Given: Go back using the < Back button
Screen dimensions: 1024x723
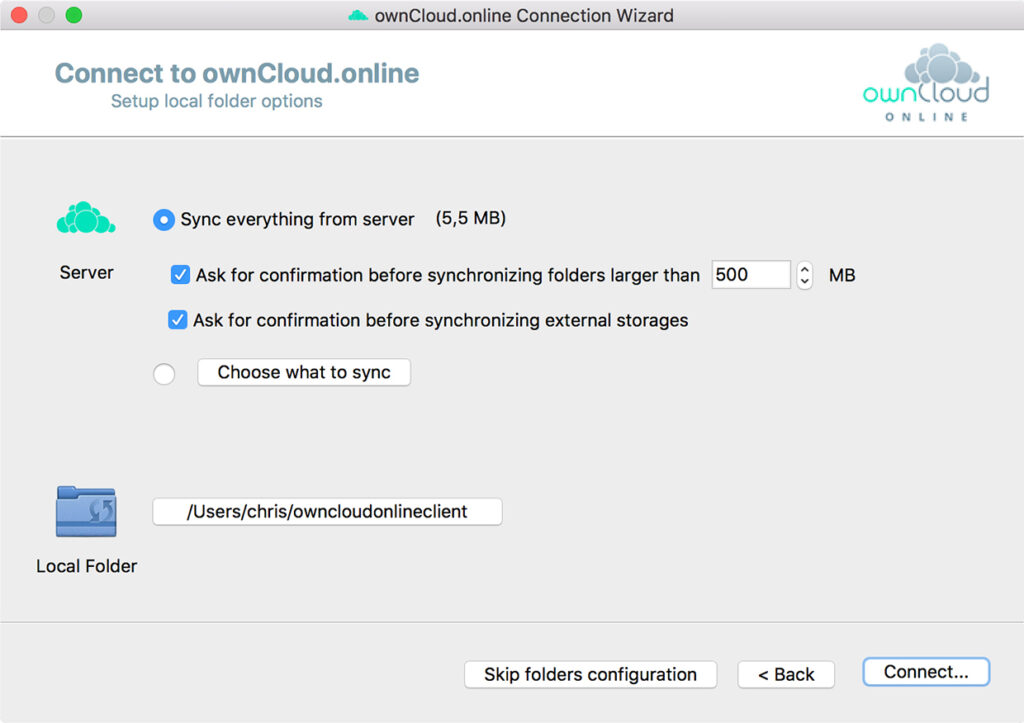Looking at the screenshot, I should click(786, 675).
